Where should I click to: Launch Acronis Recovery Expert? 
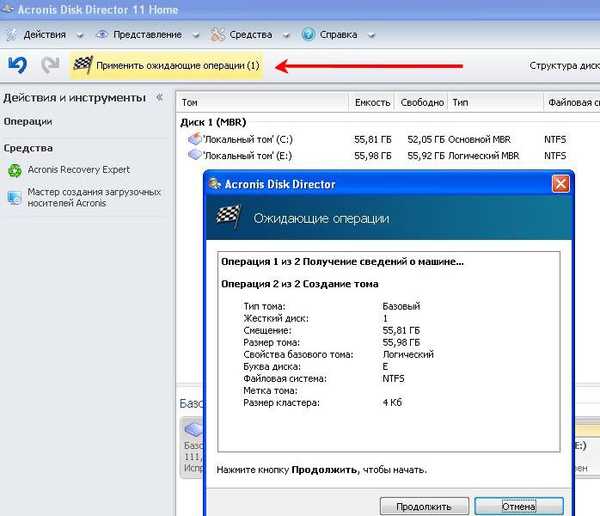(x=78, y=170)
